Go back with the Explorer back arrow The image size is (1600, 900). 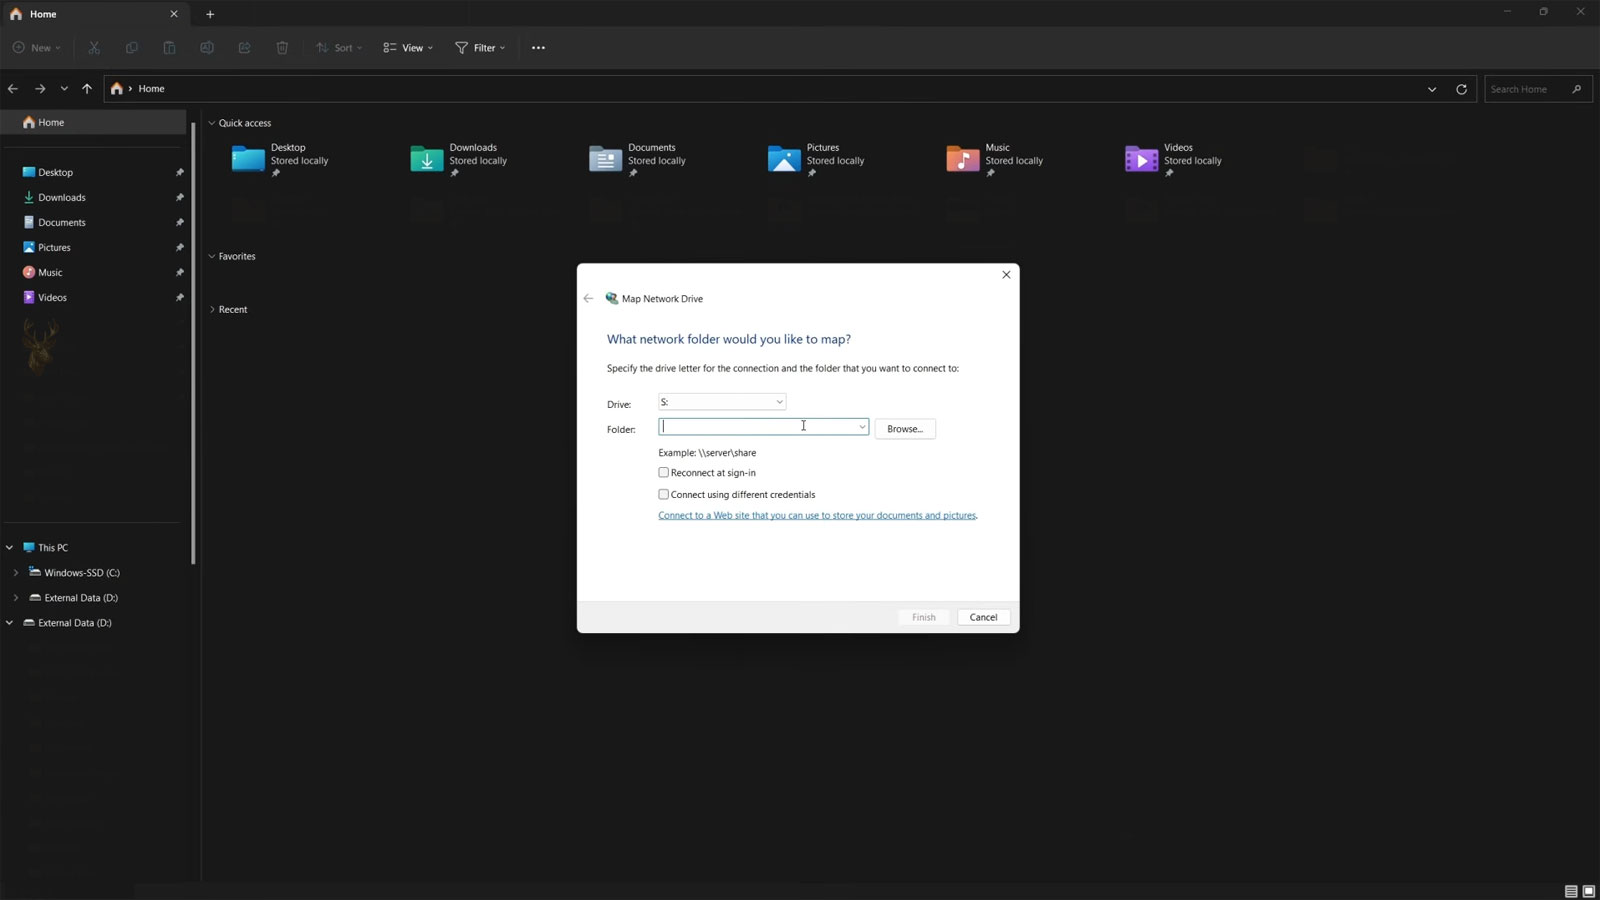(x=13, y=89)
